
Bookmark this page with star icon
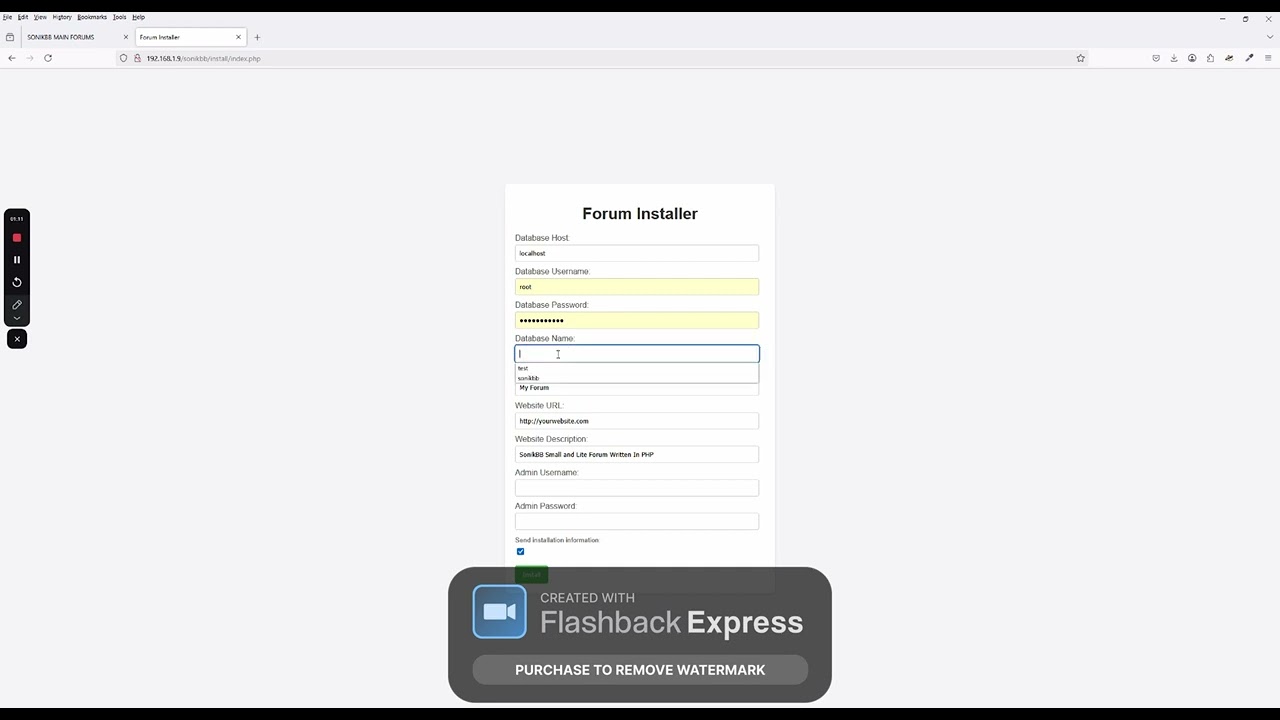tap(1080, 58)
